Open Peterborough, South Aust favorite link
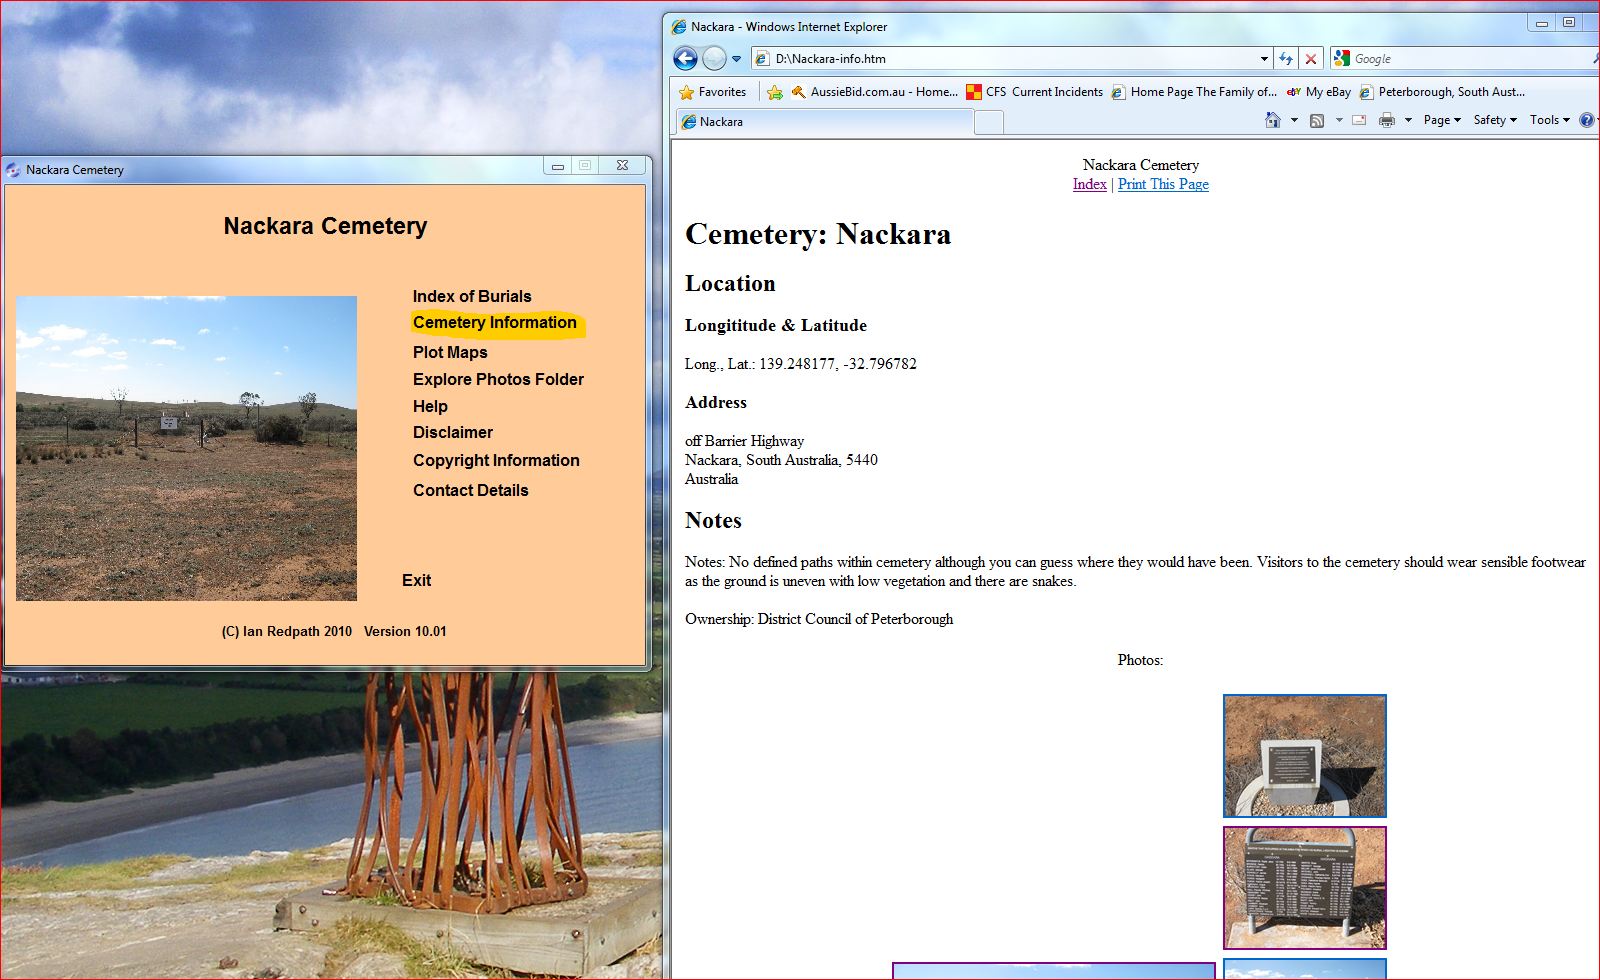The width and height of the screenshot is (1600, 980). point(1441,92)
